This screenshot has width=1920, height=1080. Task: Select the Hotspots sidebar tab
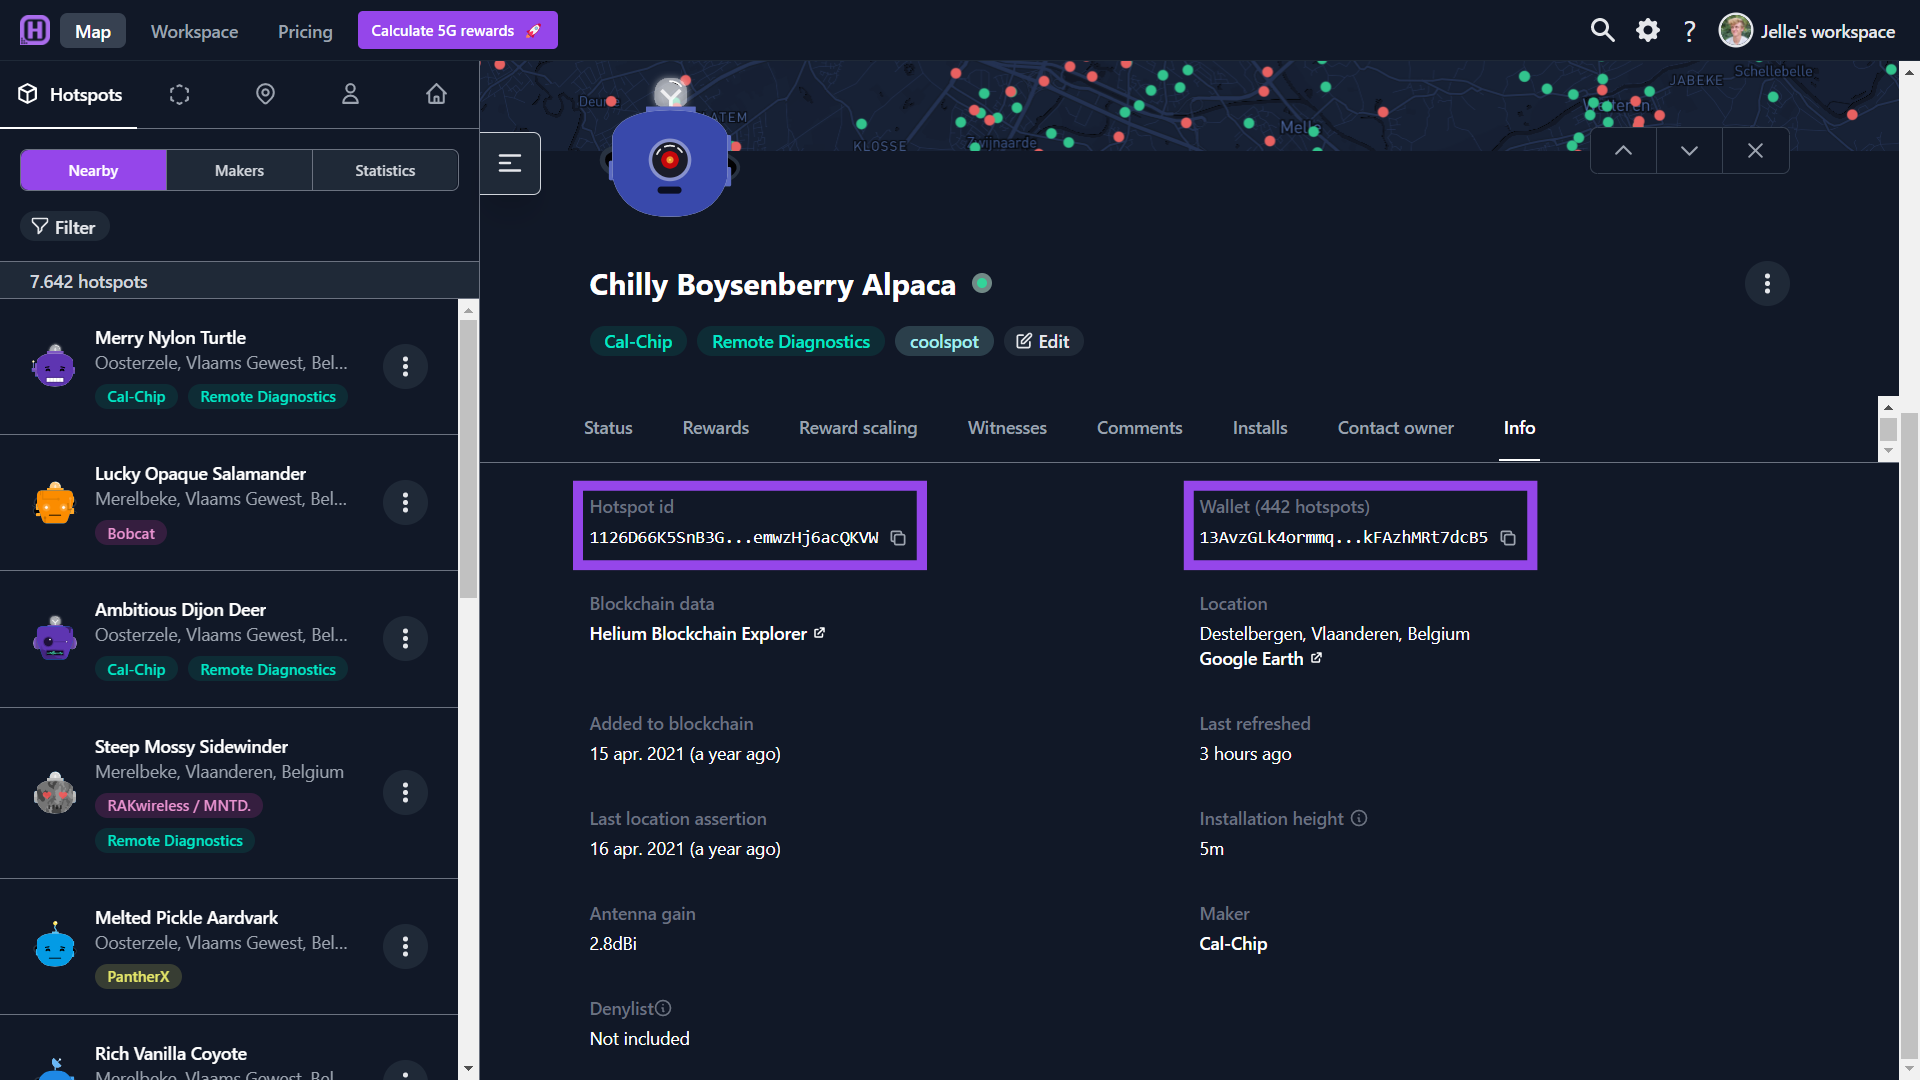[69, 94]
